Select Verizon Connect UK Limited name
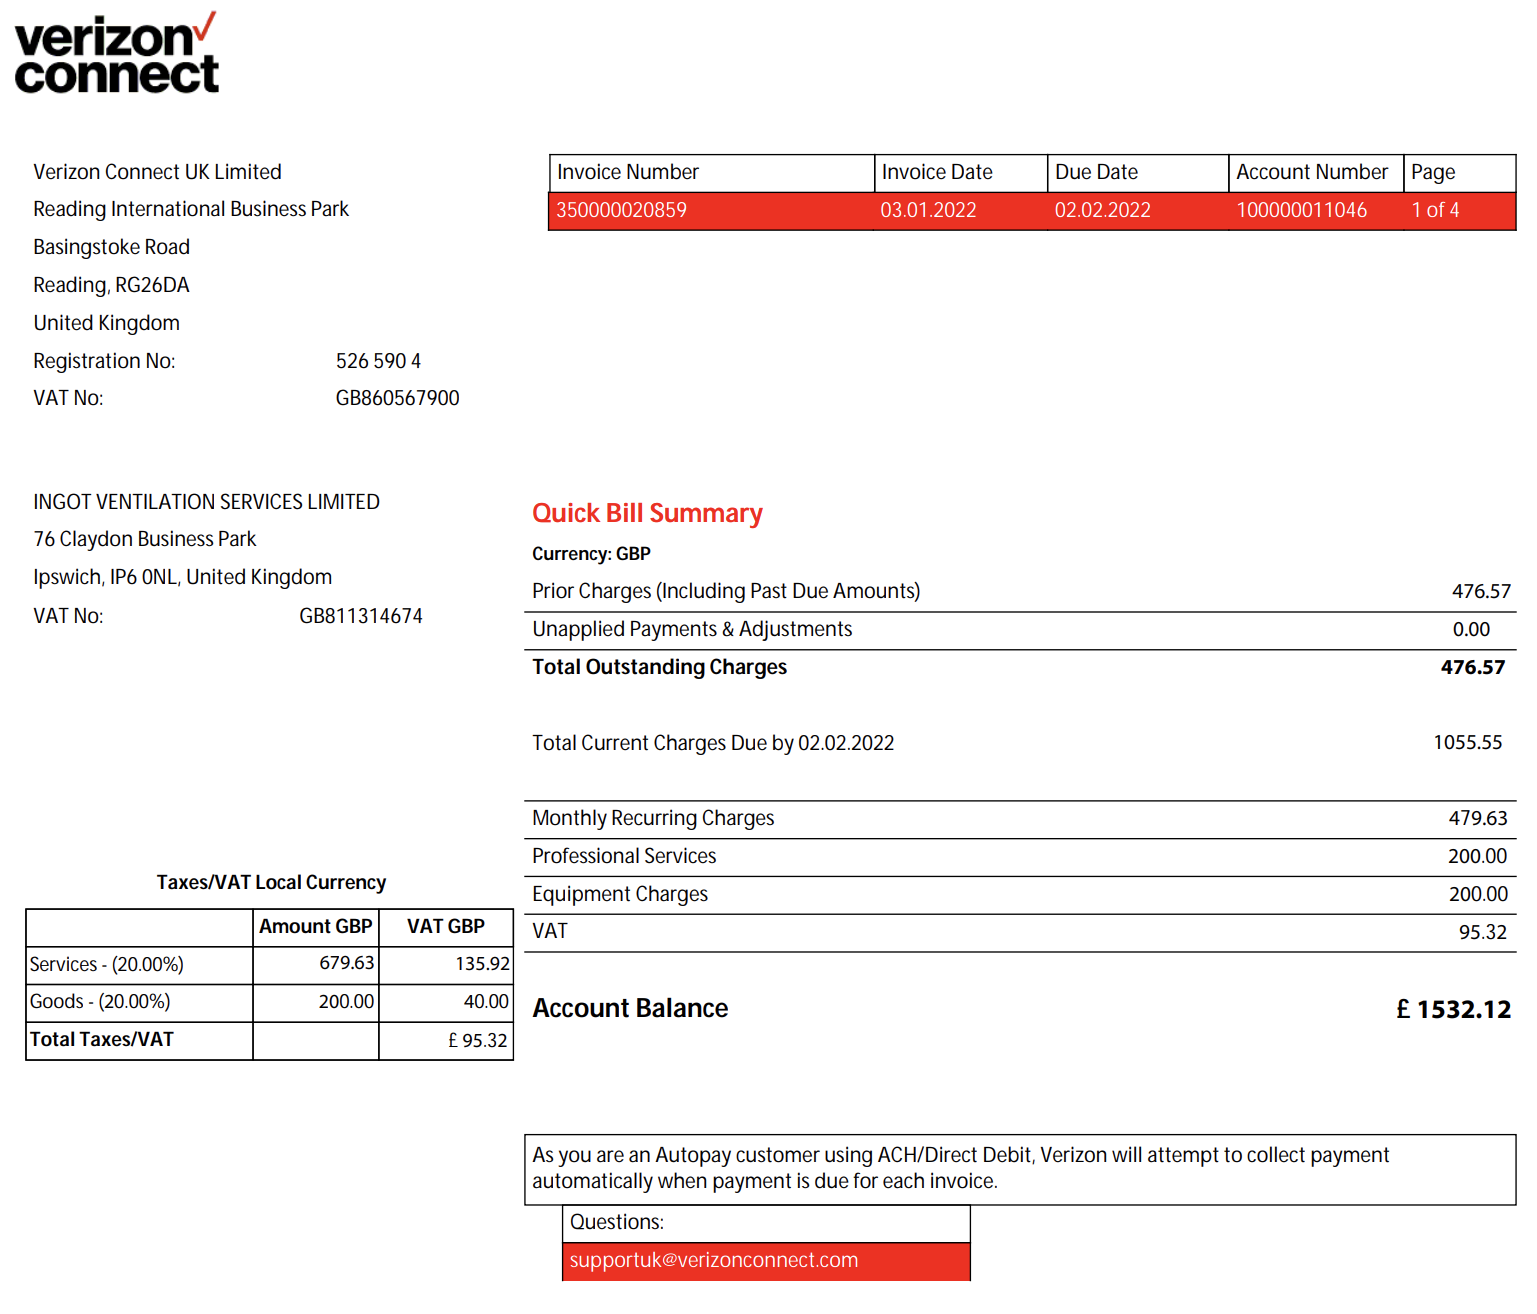 coord(157,172)
